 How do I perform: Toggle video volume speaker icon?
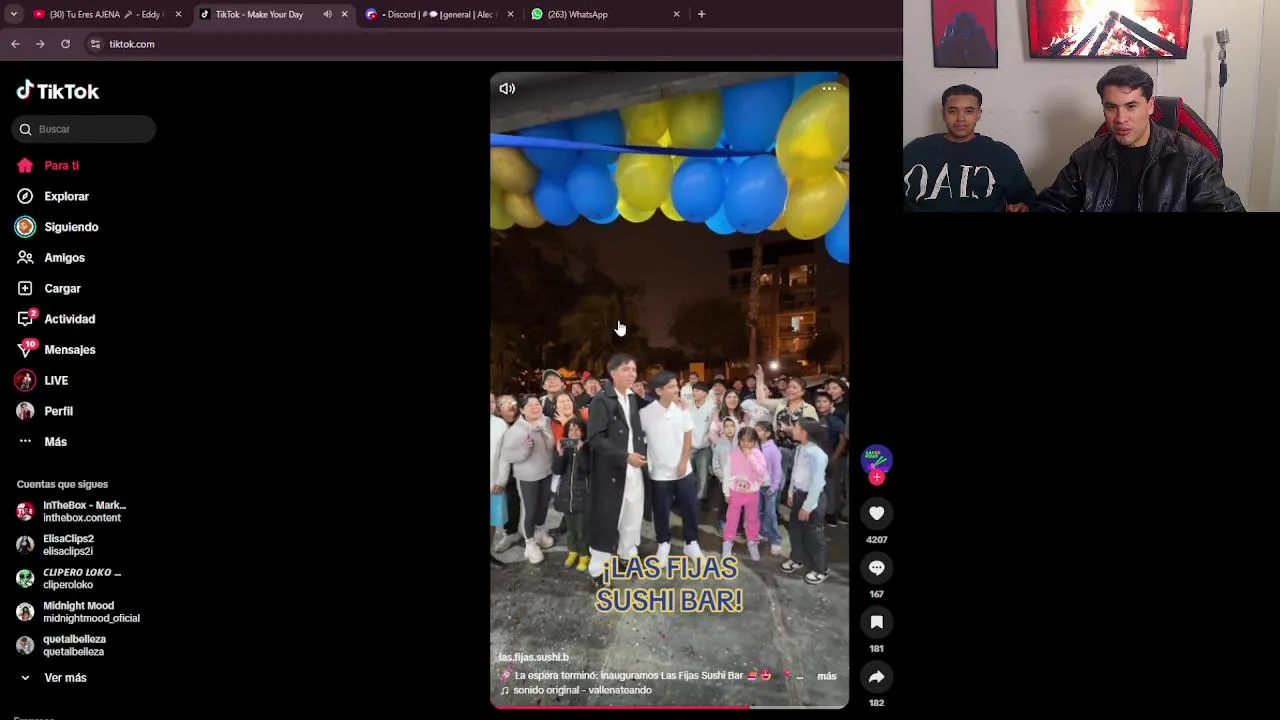pos(507,89)
